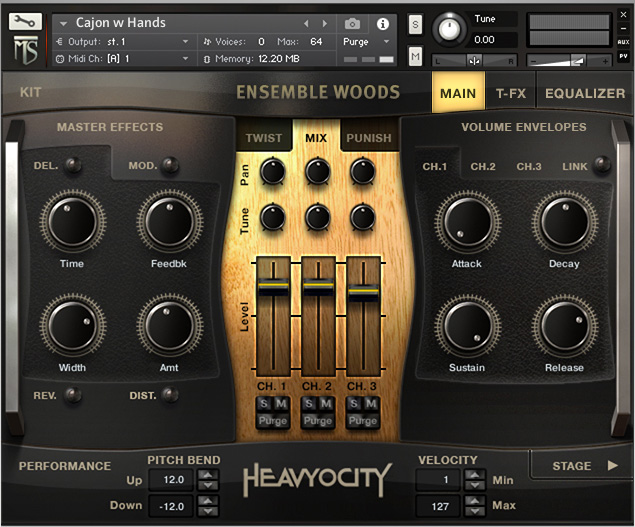Click the CH. 2 Pan knob
The height and width of the screenshot is (527, 635).
pos(318,171)
